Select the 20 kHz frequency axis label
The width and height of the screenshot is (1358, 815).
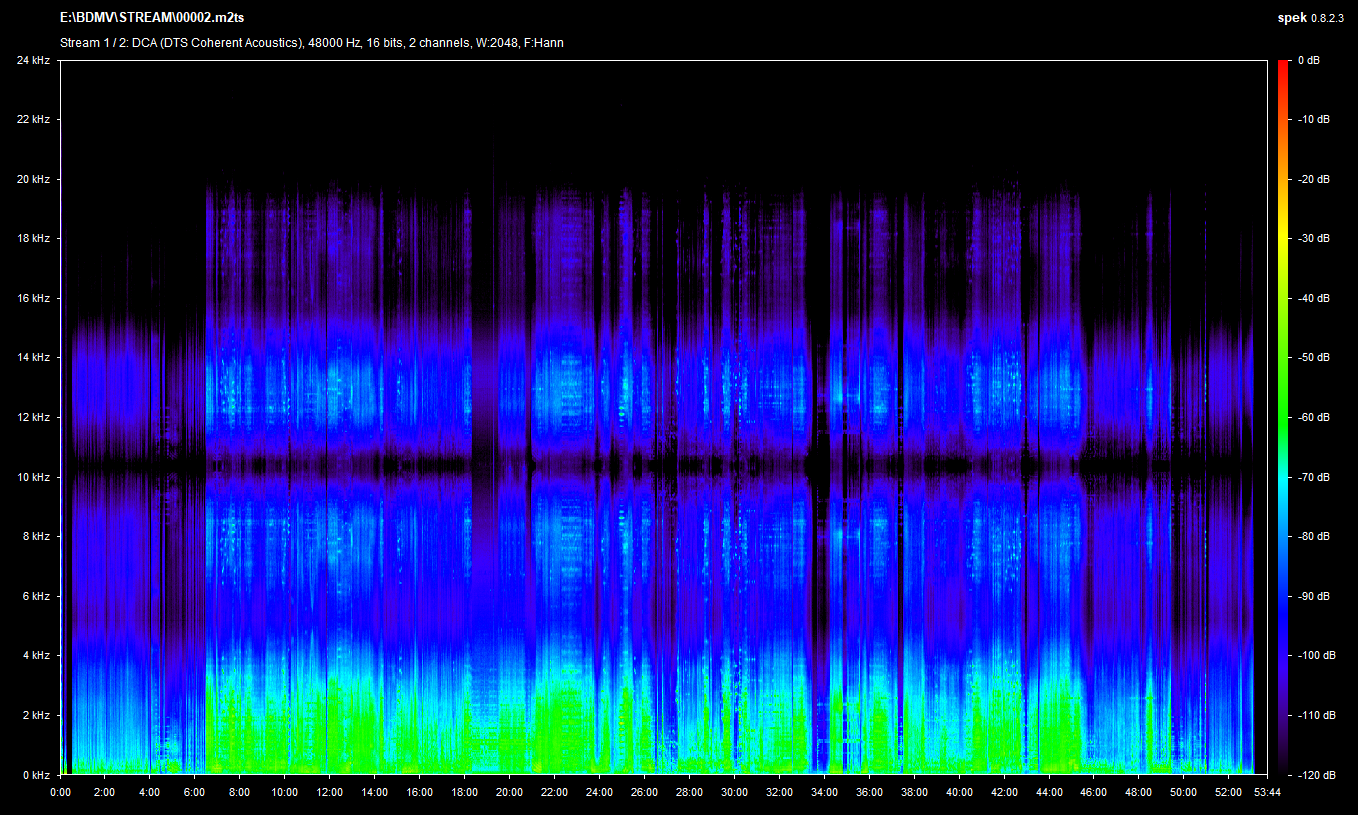[x=33, y=179]
